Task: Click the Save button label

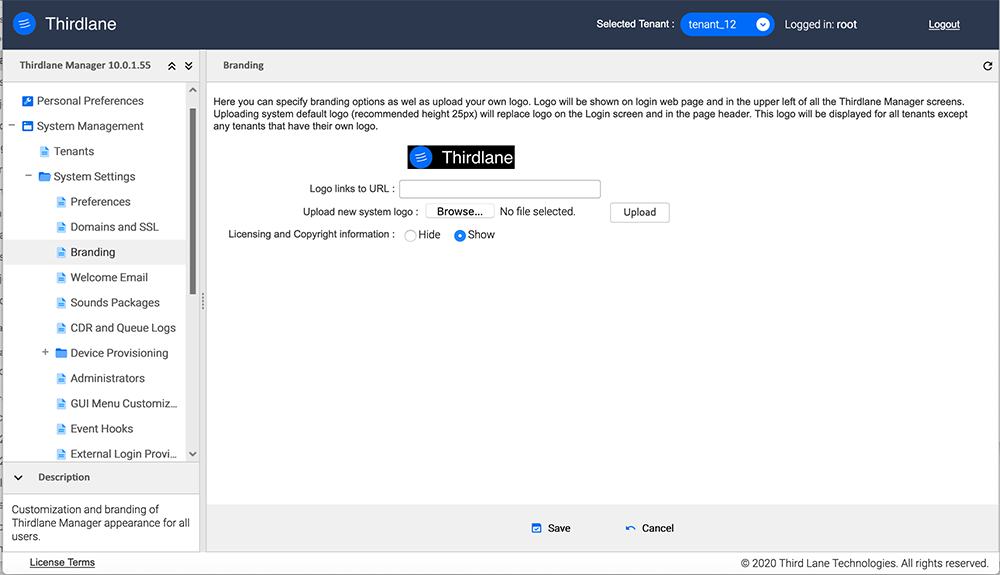Action: point(559,528)
